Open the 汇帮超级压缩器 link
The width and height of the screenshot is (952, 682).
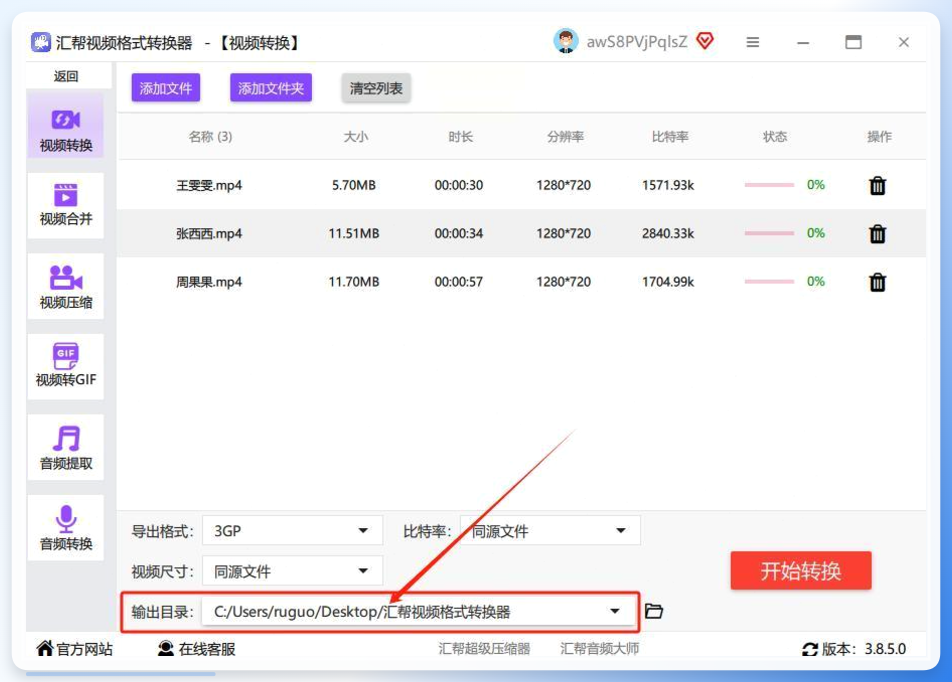484,649
